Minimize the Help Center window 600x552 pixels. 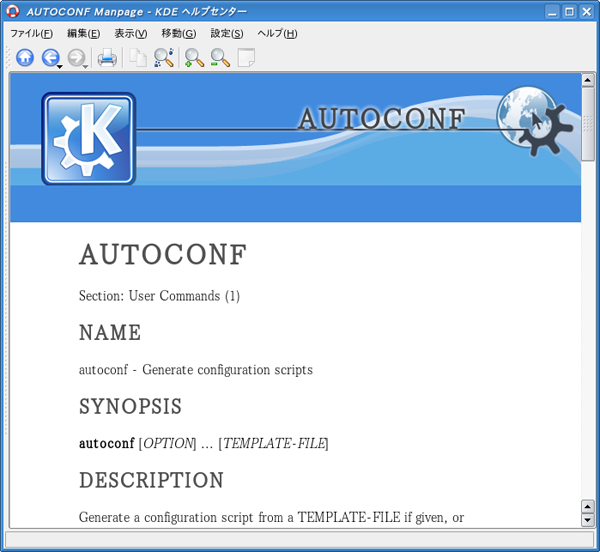tap(552, 12)
